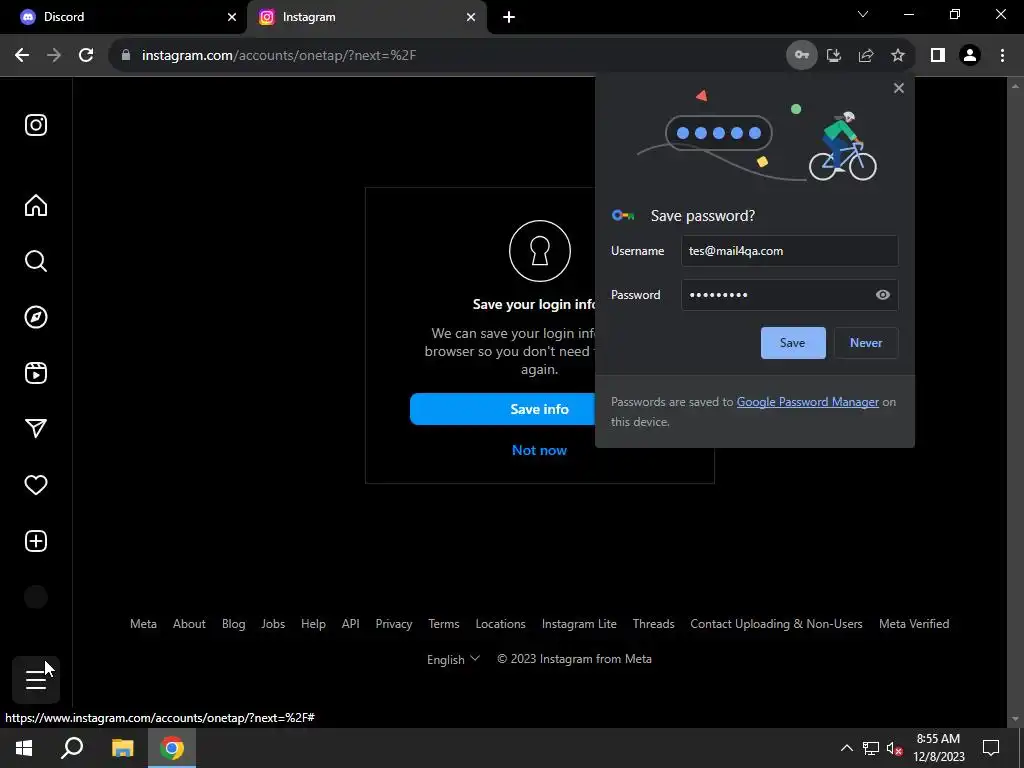
Task: Open Windows notification center
Action: click(991, 748)
